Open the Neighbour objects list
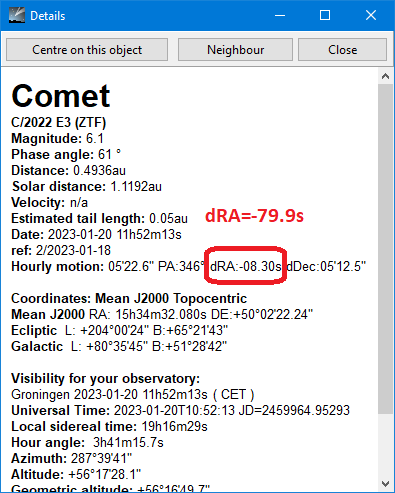This screenshot has height=493, width=395. point(235,50)
